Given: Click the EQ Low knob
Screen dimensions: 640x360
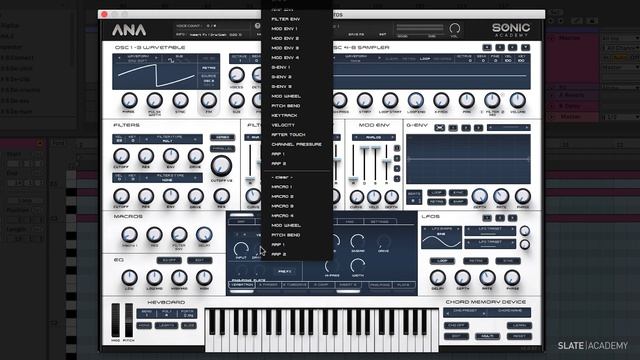Looking at the screenshot, I should (x=129, y=278).
